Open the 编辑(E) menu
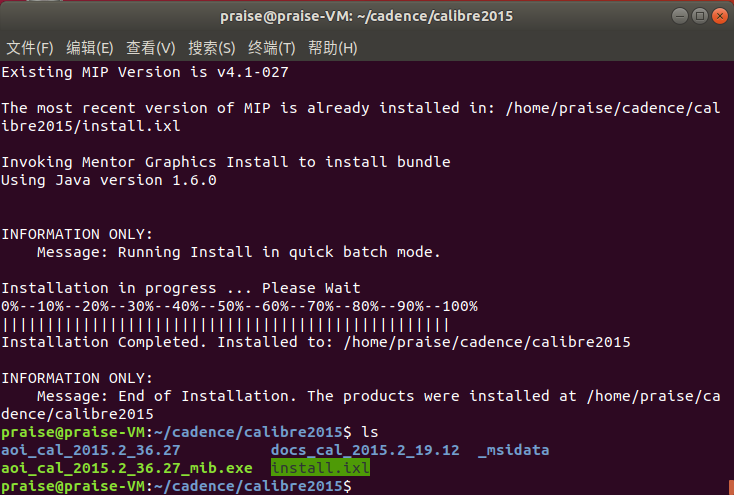This screenshot has width=734, height=495. 89,48
